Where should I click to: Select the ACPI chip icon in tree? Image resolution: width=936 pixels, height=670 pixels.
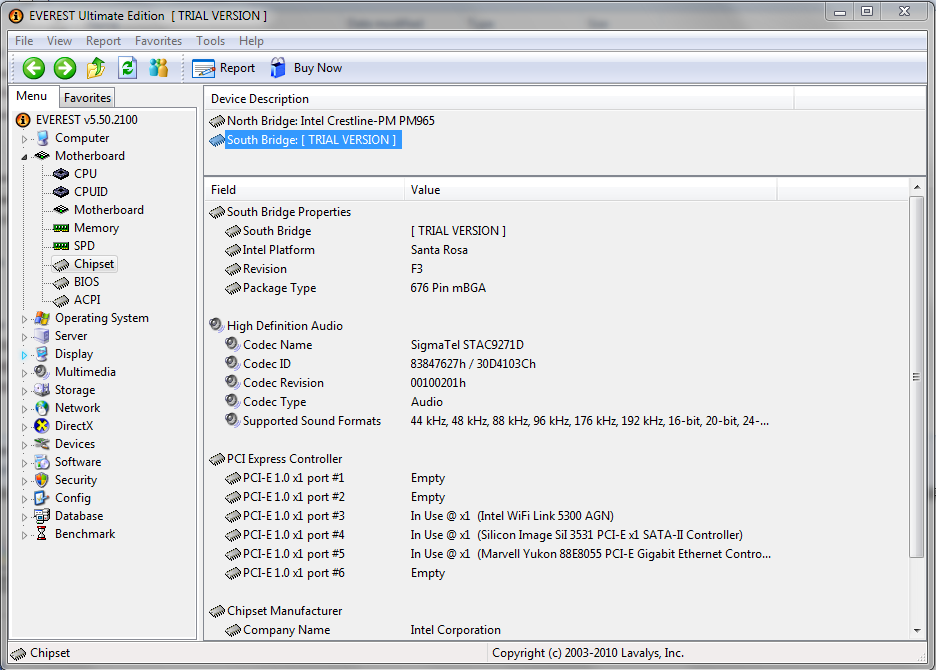(x=61, y=300)
